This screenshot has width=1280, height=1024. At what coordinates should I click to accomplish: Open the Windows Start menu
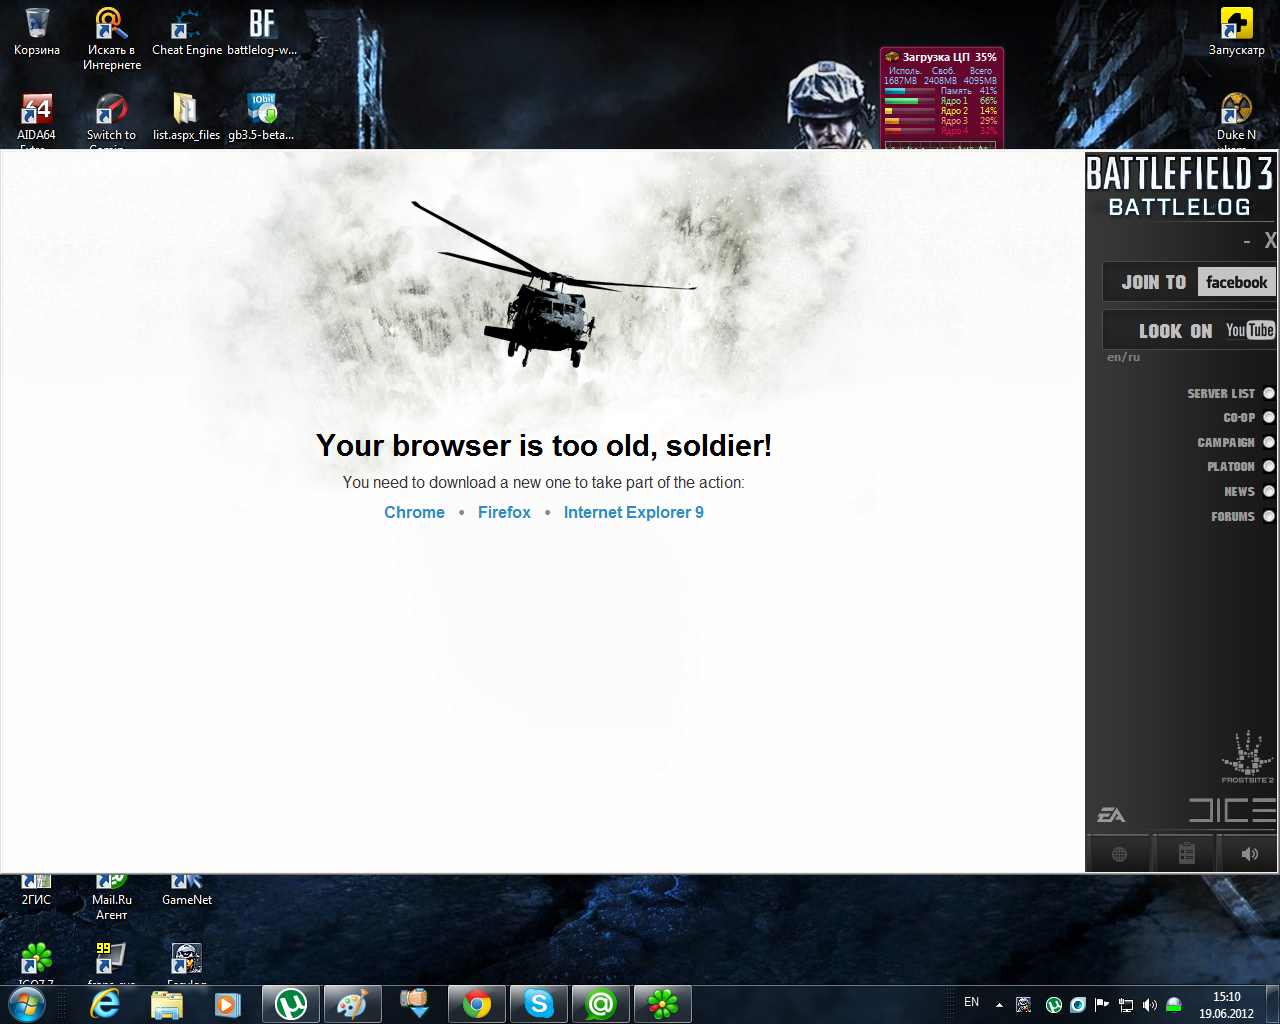pos(27,1004)
